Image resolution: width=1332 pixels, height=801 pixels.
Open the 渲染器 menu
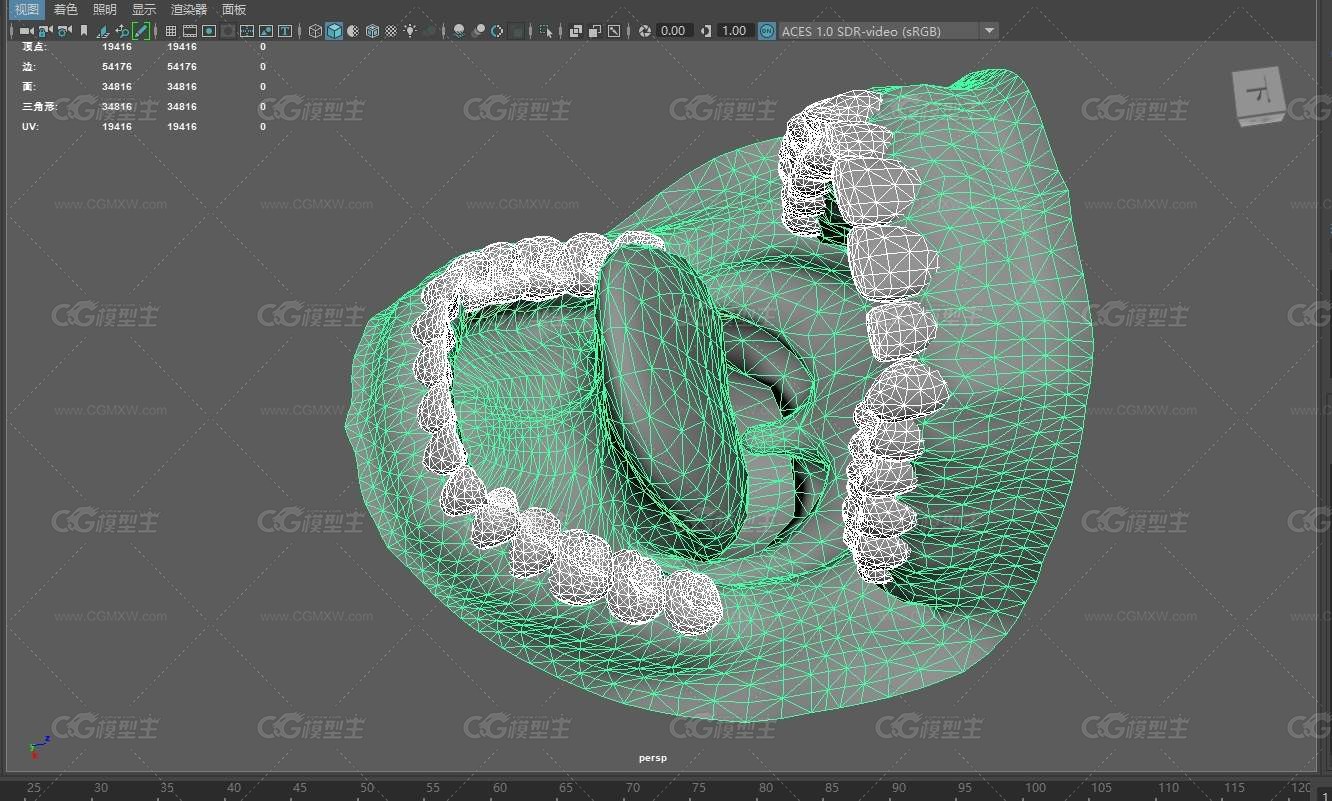[x=189, y=9]
